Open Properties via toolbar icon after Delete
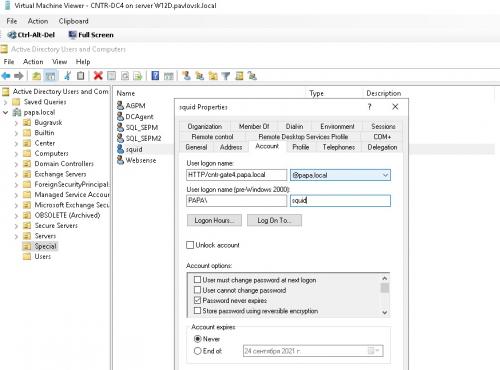Viewport: 500px width, 370px height. click(x=111, y=76)
